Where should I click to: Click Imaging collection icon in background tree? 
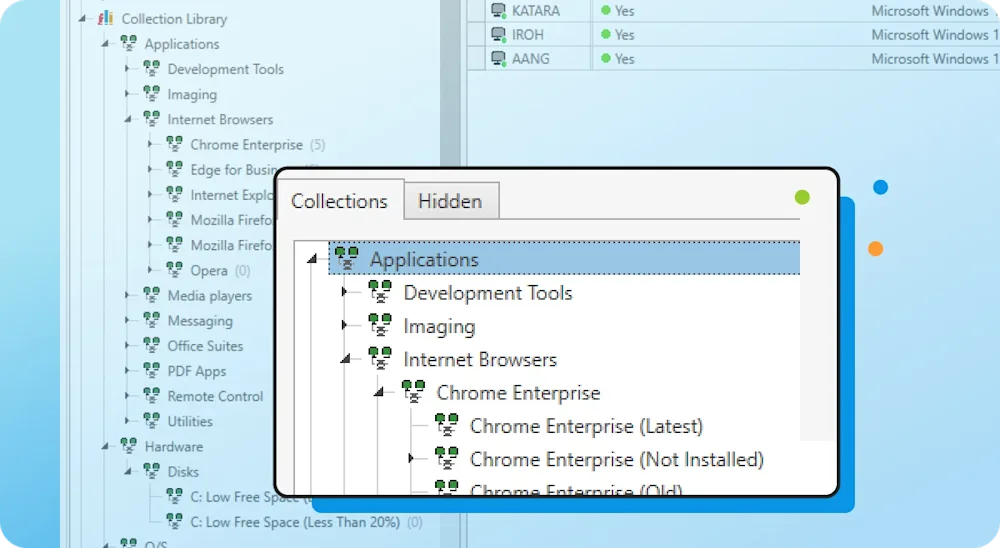point(152,94)
